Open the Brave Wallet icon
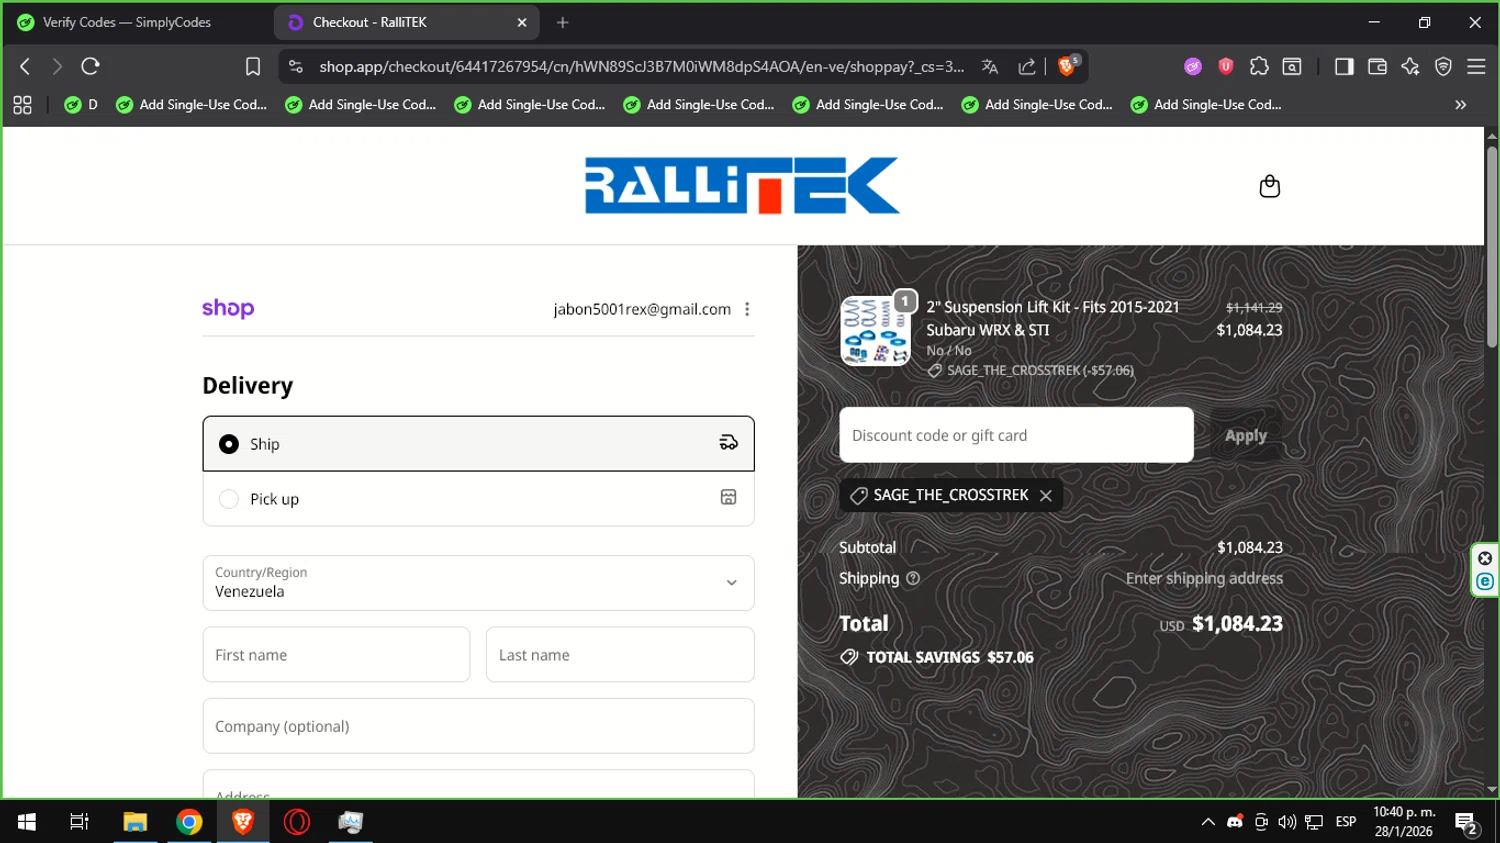Screen dimensions: 1500x843 (1377, 66)
